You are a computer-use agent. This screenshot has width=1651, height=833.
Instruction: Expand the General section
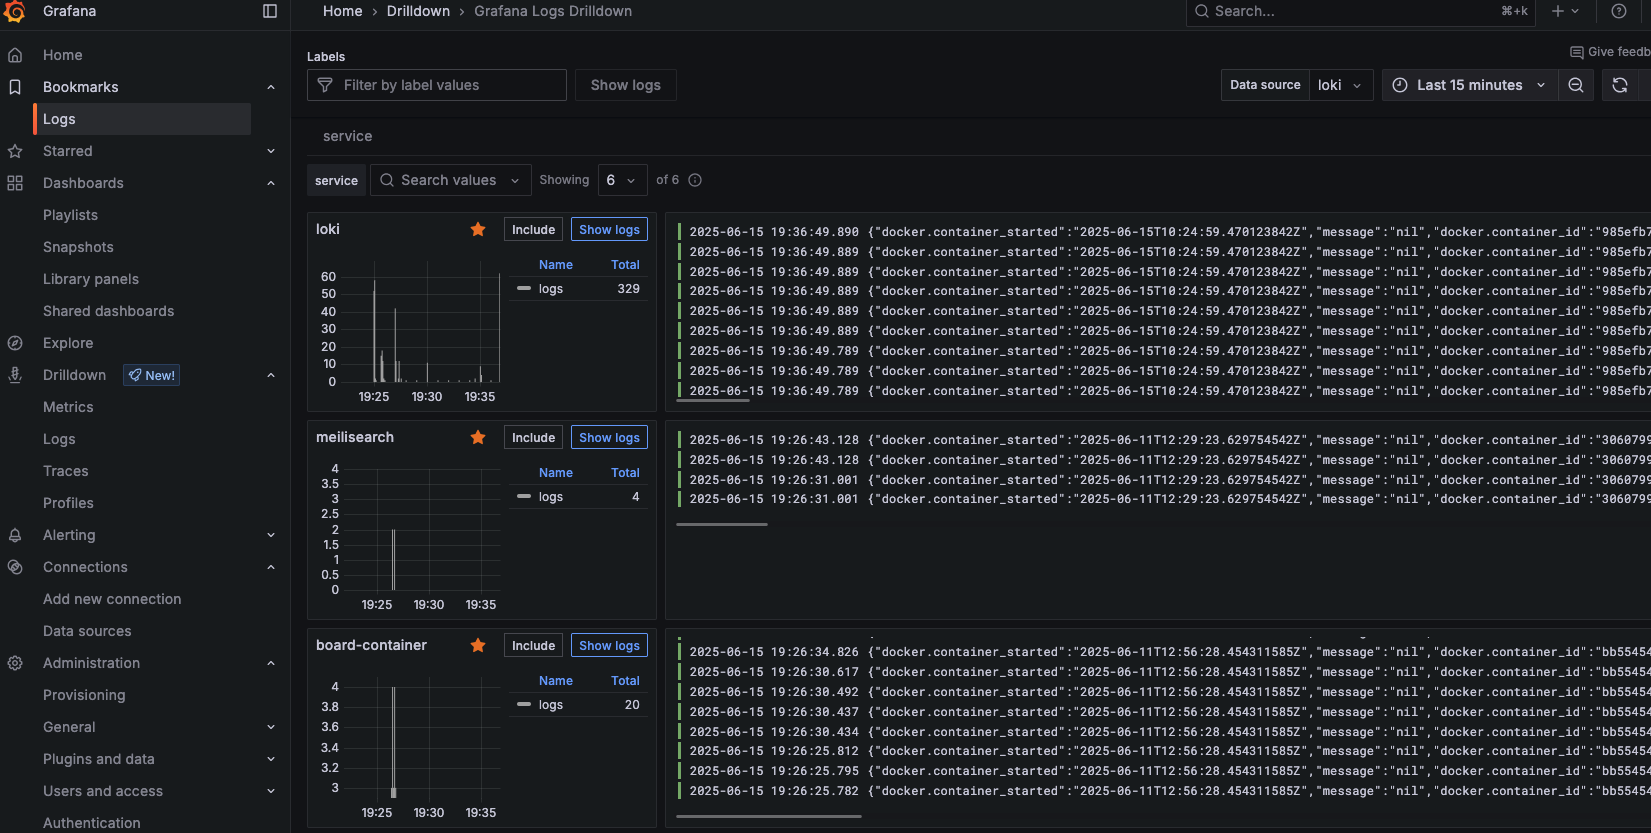coord(271,727)
